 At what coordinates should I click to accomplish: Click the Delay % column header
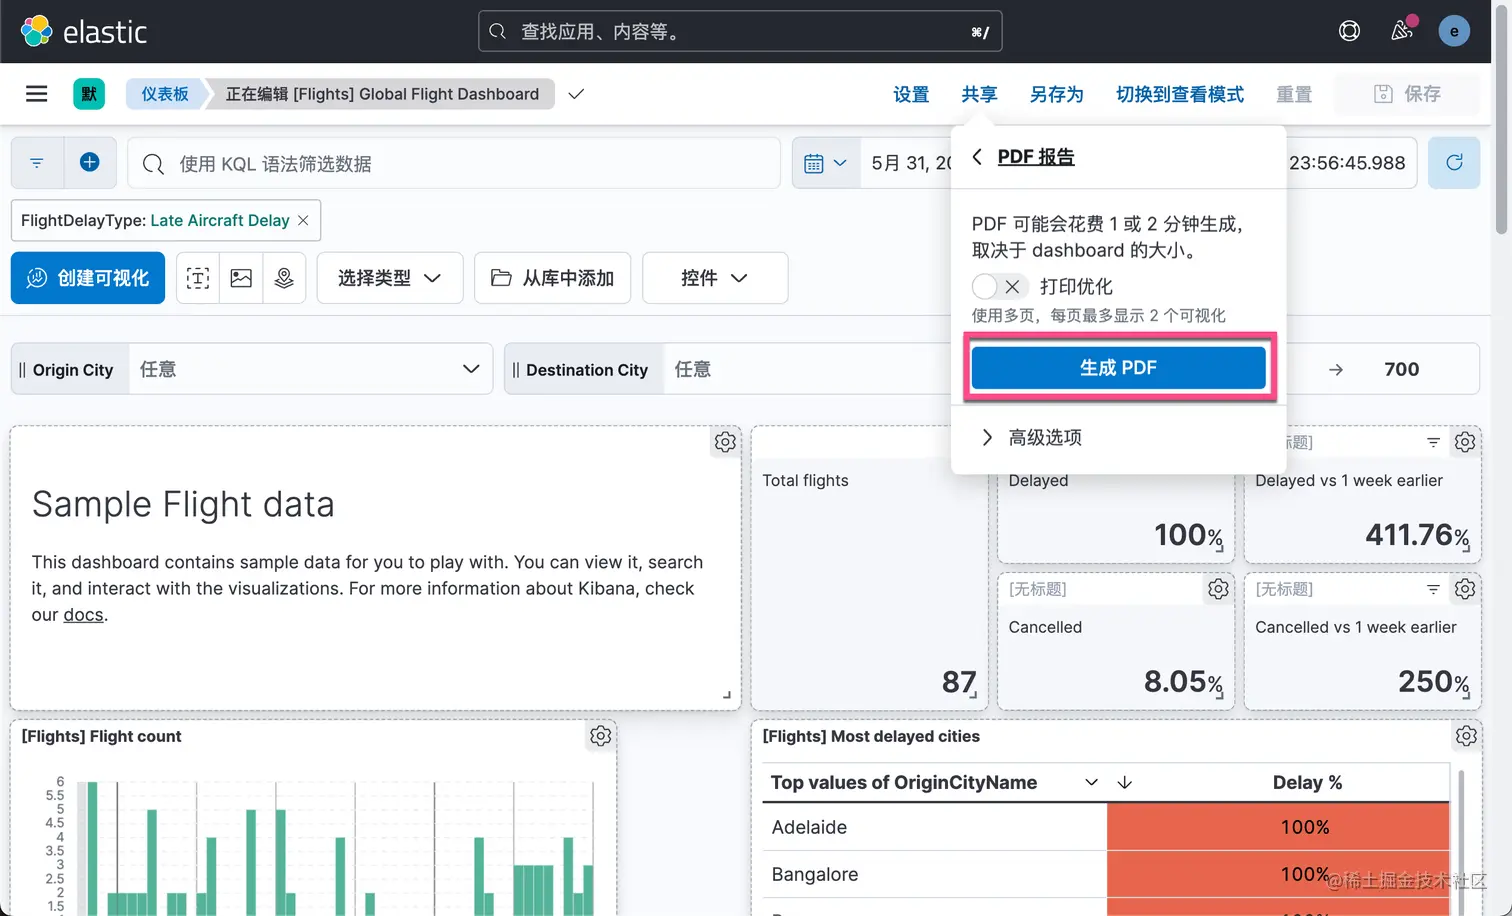[x=1307, y=782]
